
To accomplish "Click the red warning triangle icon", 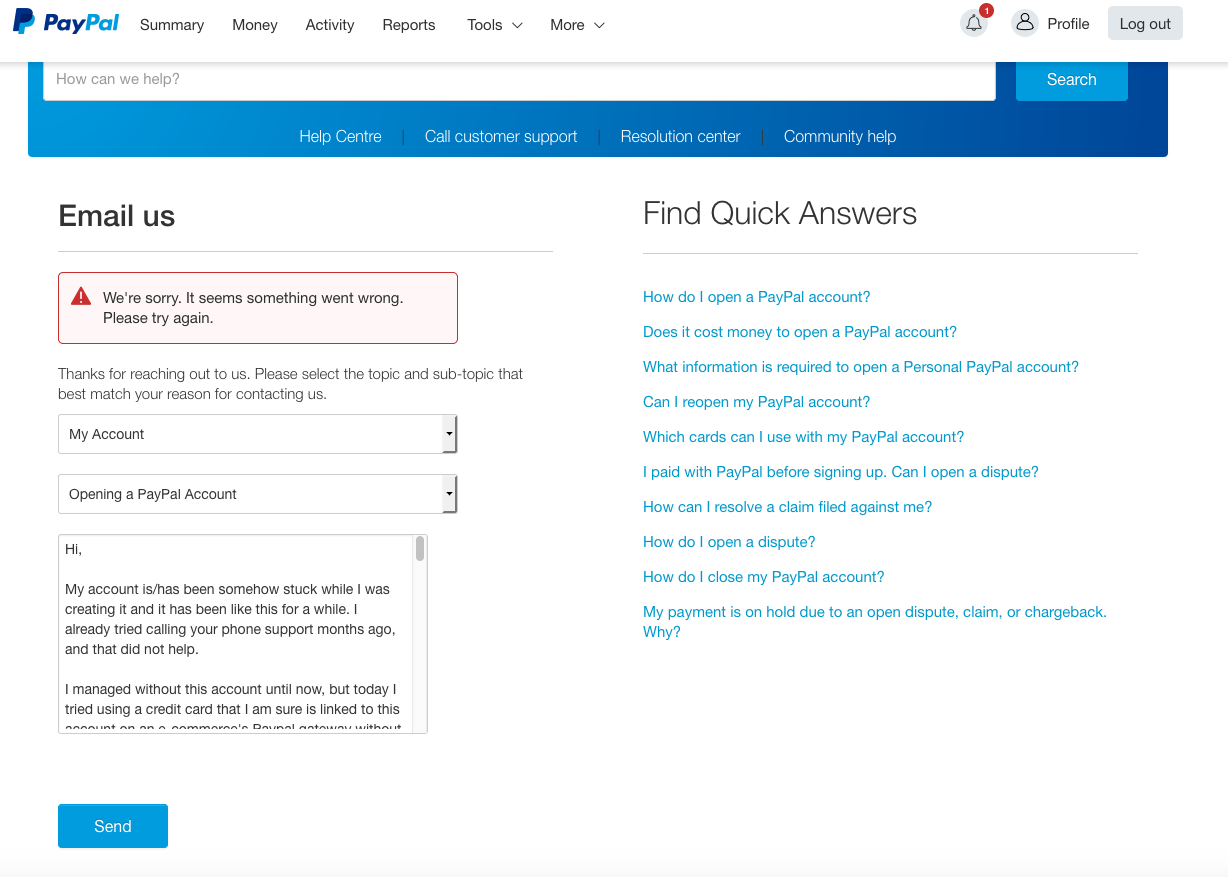I will [x=81, y=297].
